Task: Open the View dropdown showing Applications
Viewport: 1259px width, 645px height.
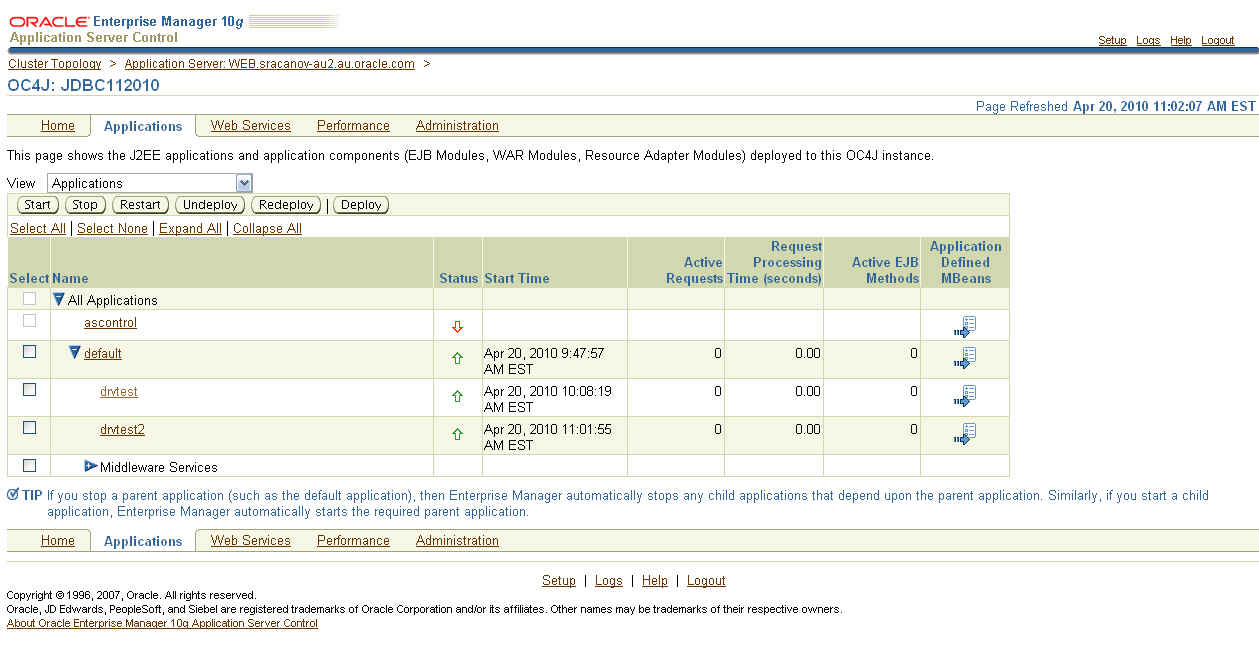Action: [x=150, y=183]
